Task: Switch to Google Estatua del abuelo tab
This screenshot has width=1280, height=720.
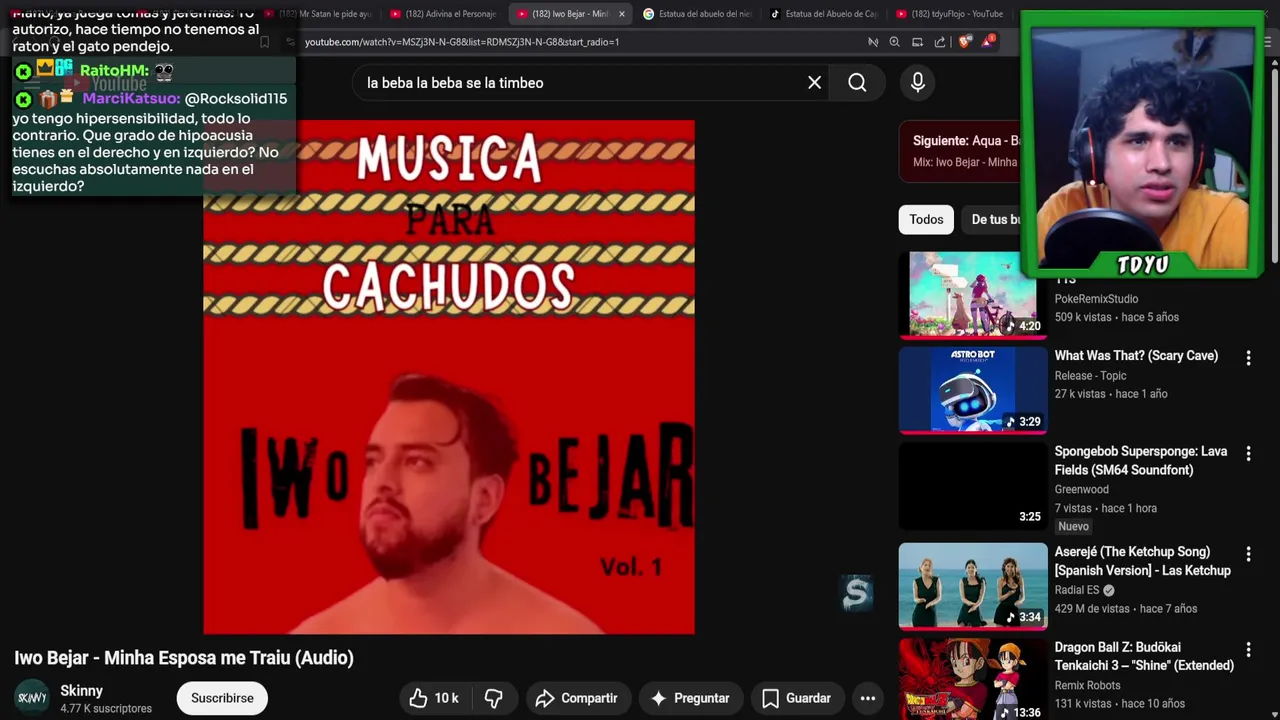Action: pos(697,14)
